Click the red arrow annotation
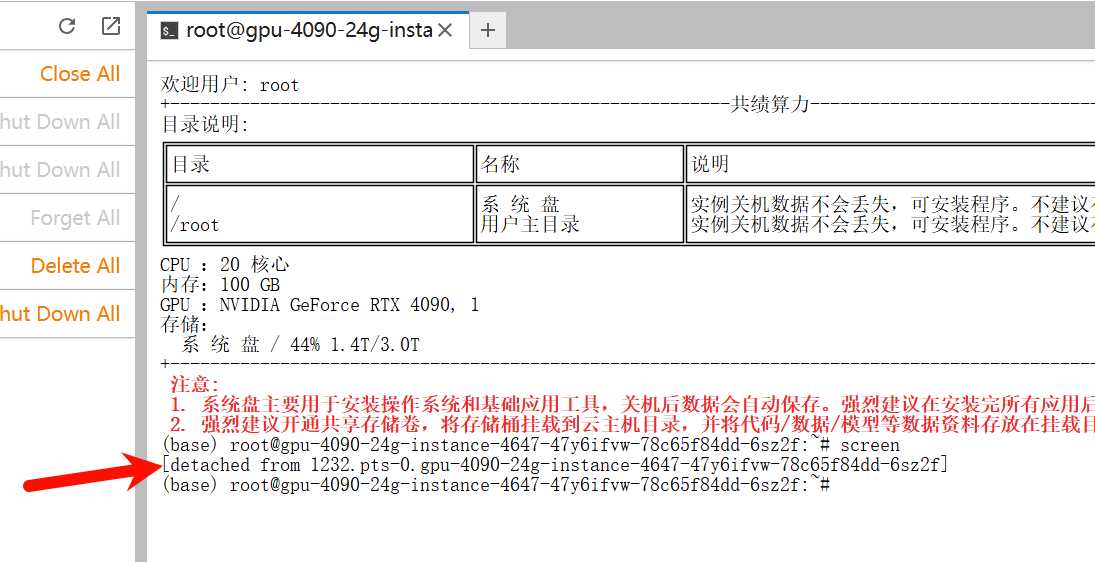Viewport: 1095px width, 562px height. click(90, 474)
